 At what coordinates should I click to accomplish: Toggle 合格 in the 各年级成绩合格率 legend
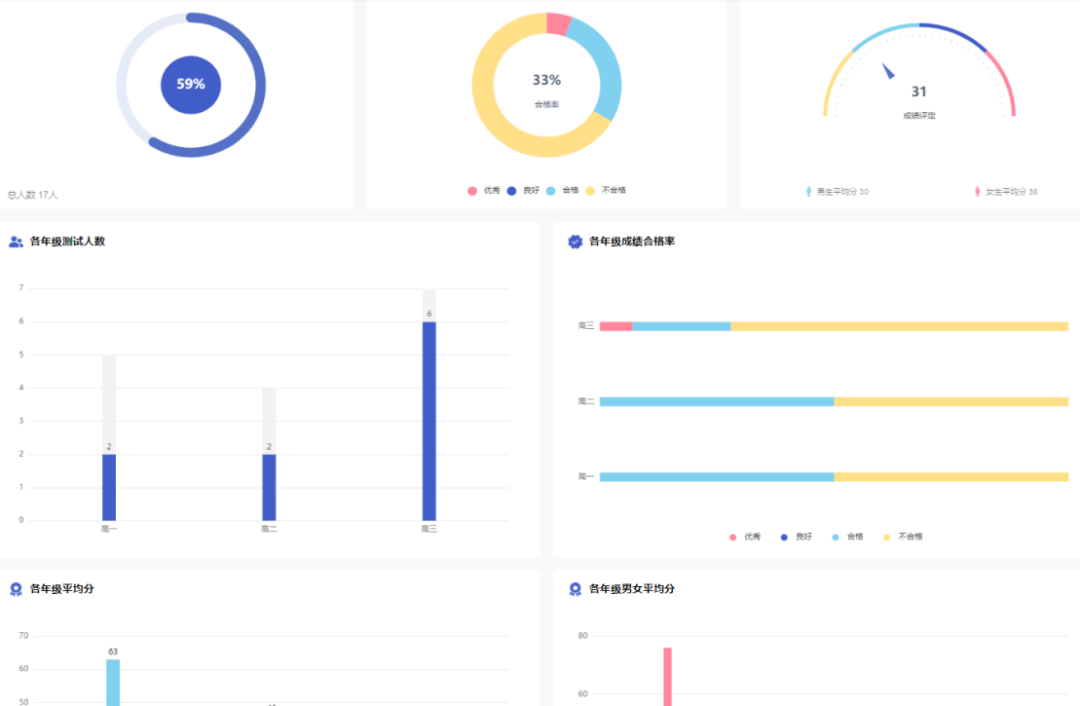click(847, 537)
